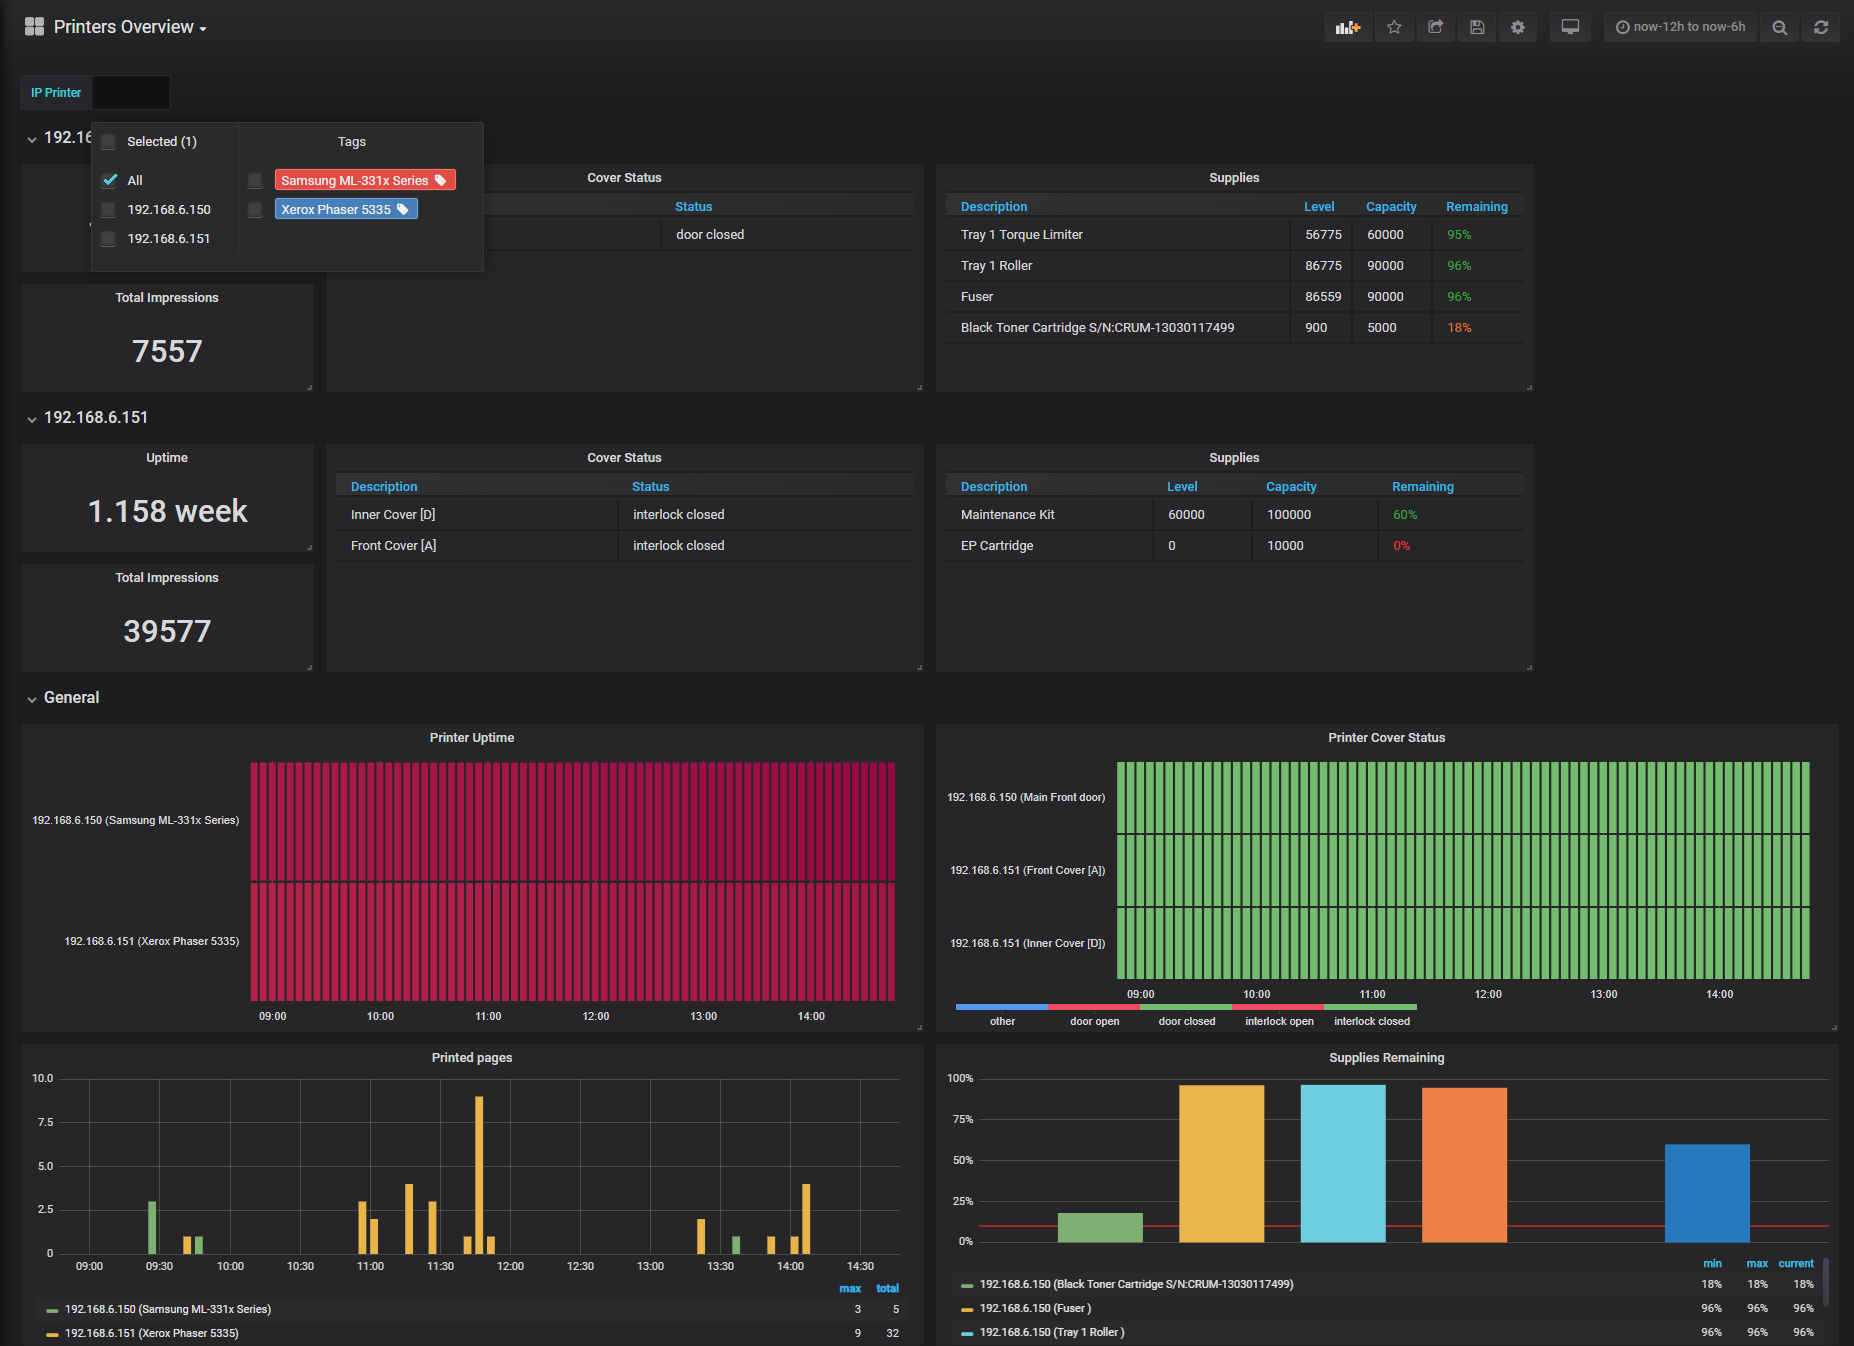Click the Tray 1 Torque Limiter row
The height and width of the screenshot is (1346, 1854).
pos(1235,235)
